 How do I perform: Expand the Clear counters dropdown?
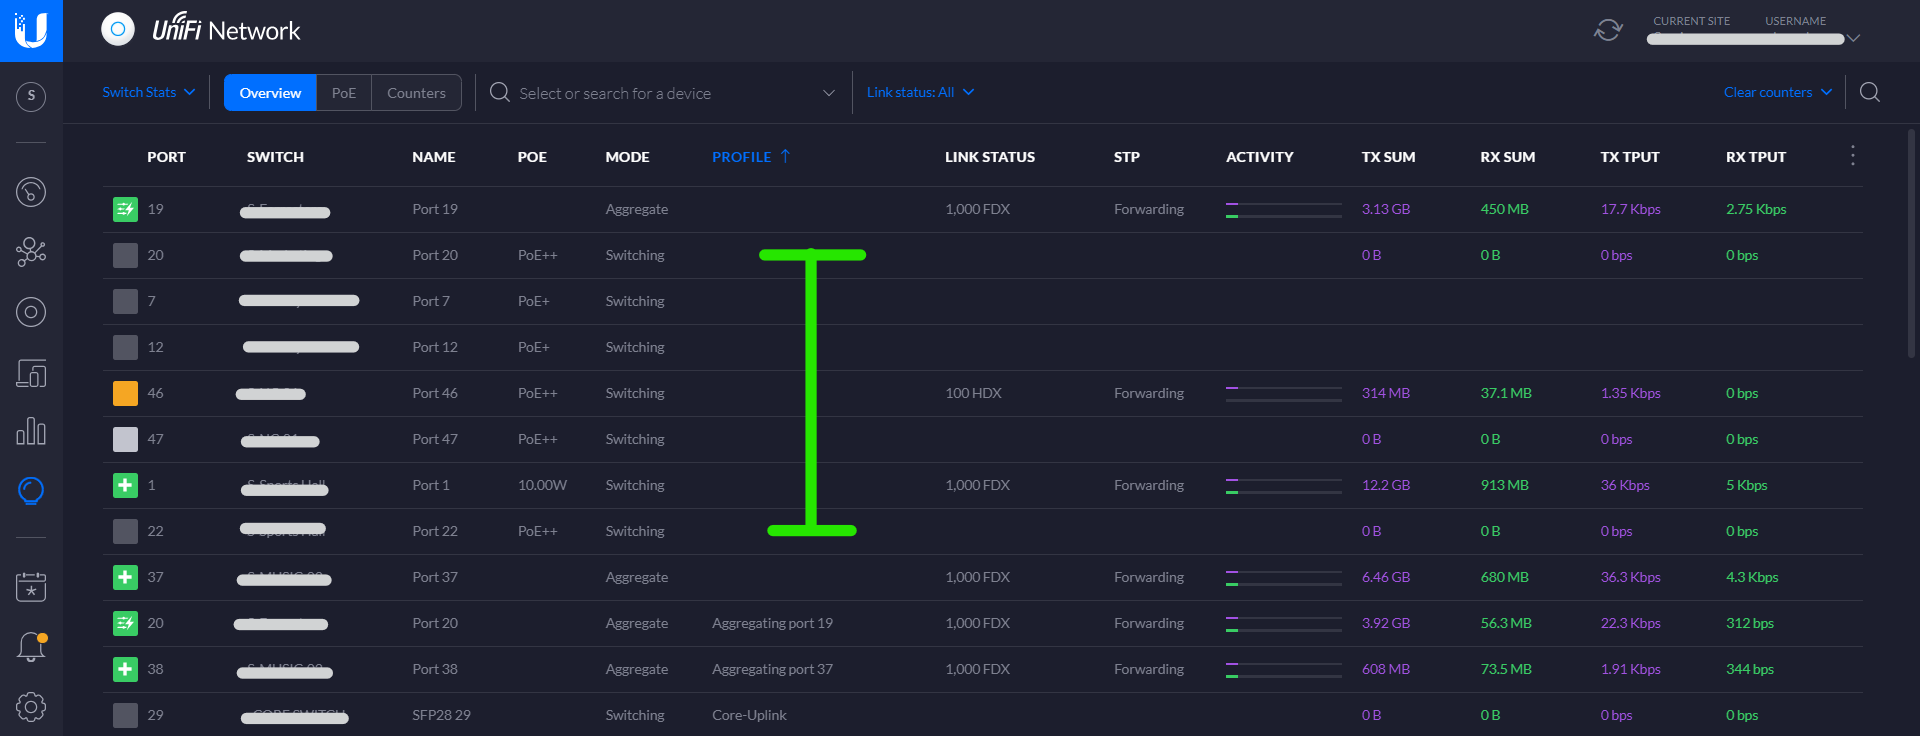[x=1777, y=92]
